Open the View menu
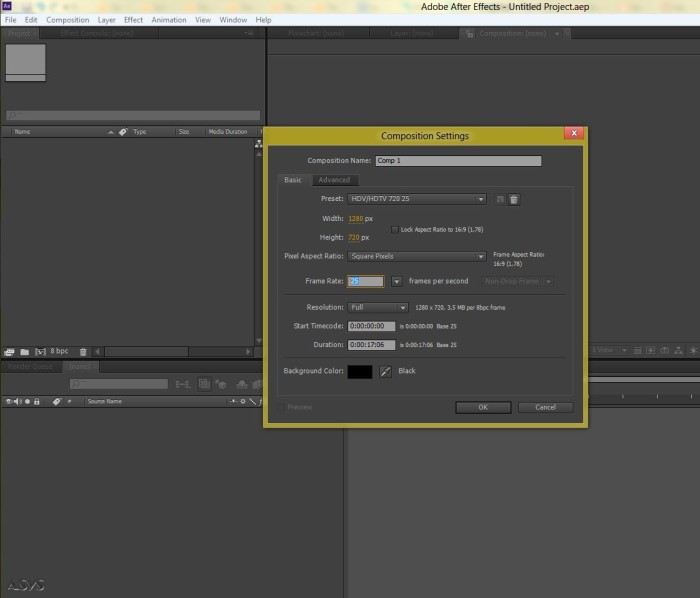The height and width of the screenshot is (598, 700). tap(203, 20)
